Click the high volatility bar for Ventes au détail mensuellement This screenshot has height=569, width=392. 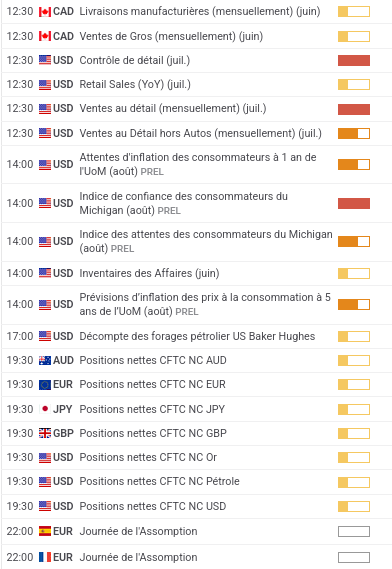pos(354,109)
